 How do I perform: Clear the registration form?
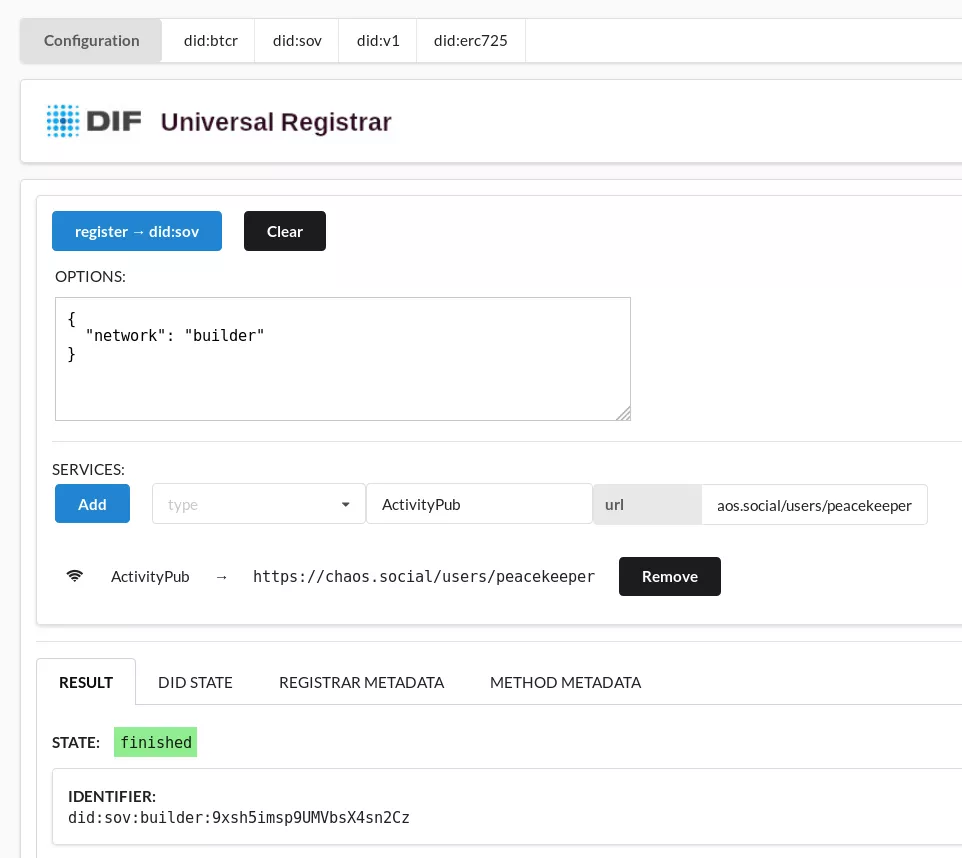[284, 231]
